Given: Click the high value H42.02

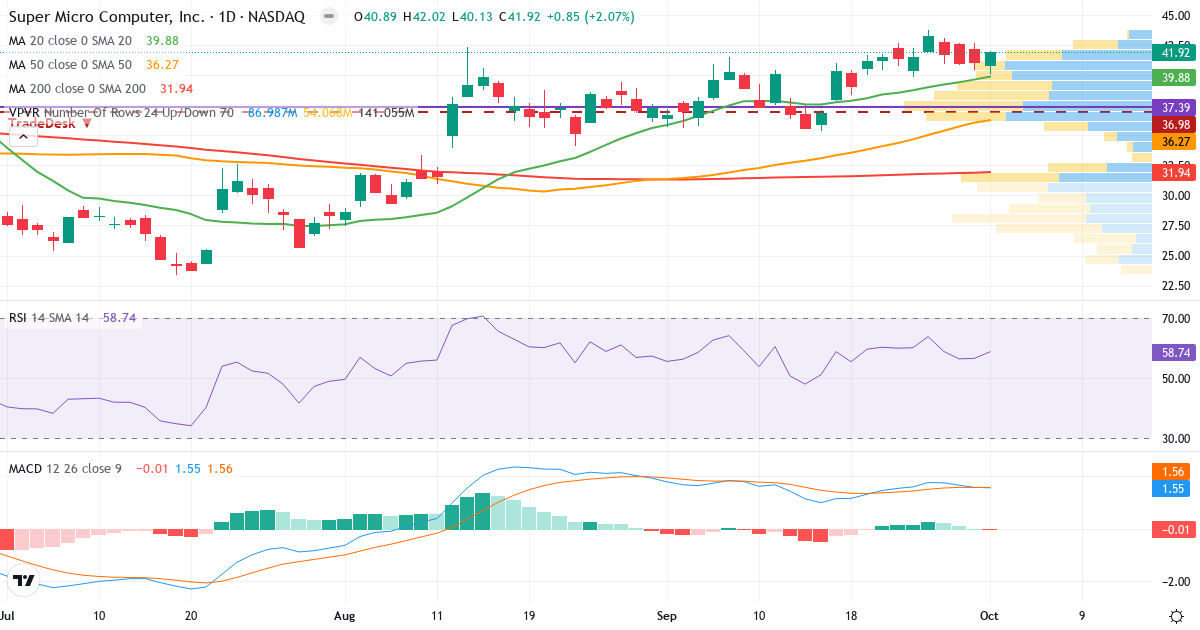Looking at the screenshot, I should (x=424, y=17).
